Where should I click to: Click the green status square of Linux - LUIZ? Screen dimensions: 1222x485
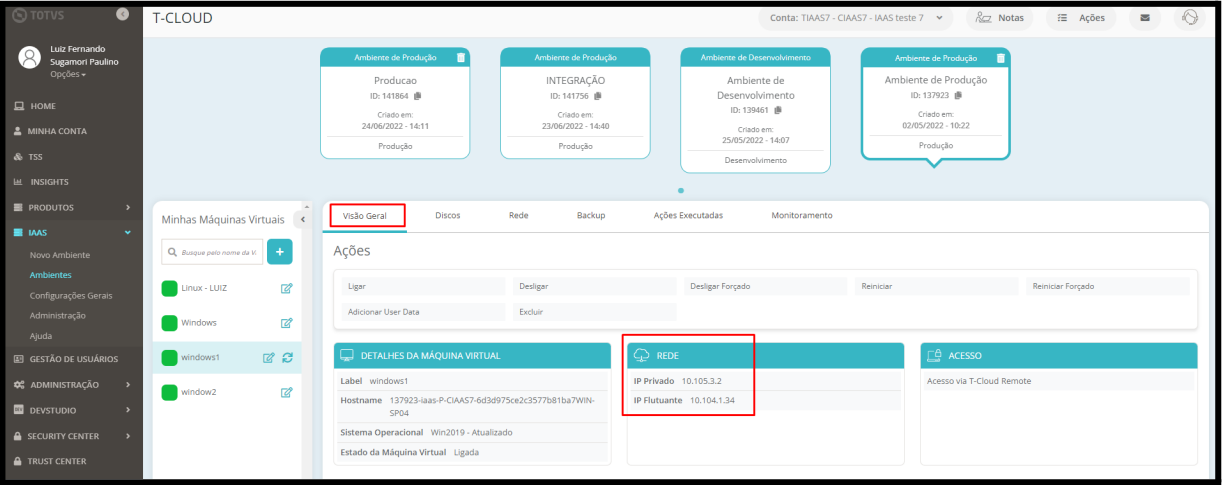pos(170,288)
